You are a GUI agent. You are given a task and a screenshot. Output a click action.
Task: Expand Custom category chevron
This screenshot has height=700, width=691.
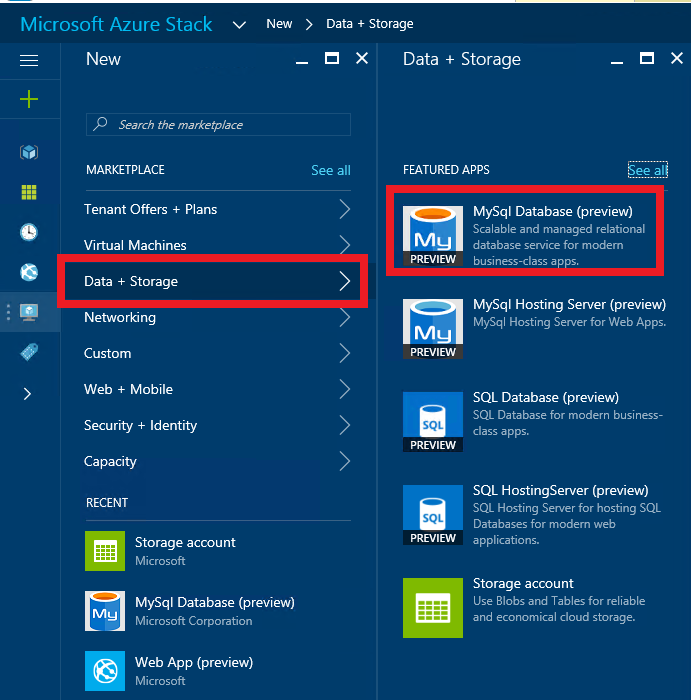(x=345, y=353)
